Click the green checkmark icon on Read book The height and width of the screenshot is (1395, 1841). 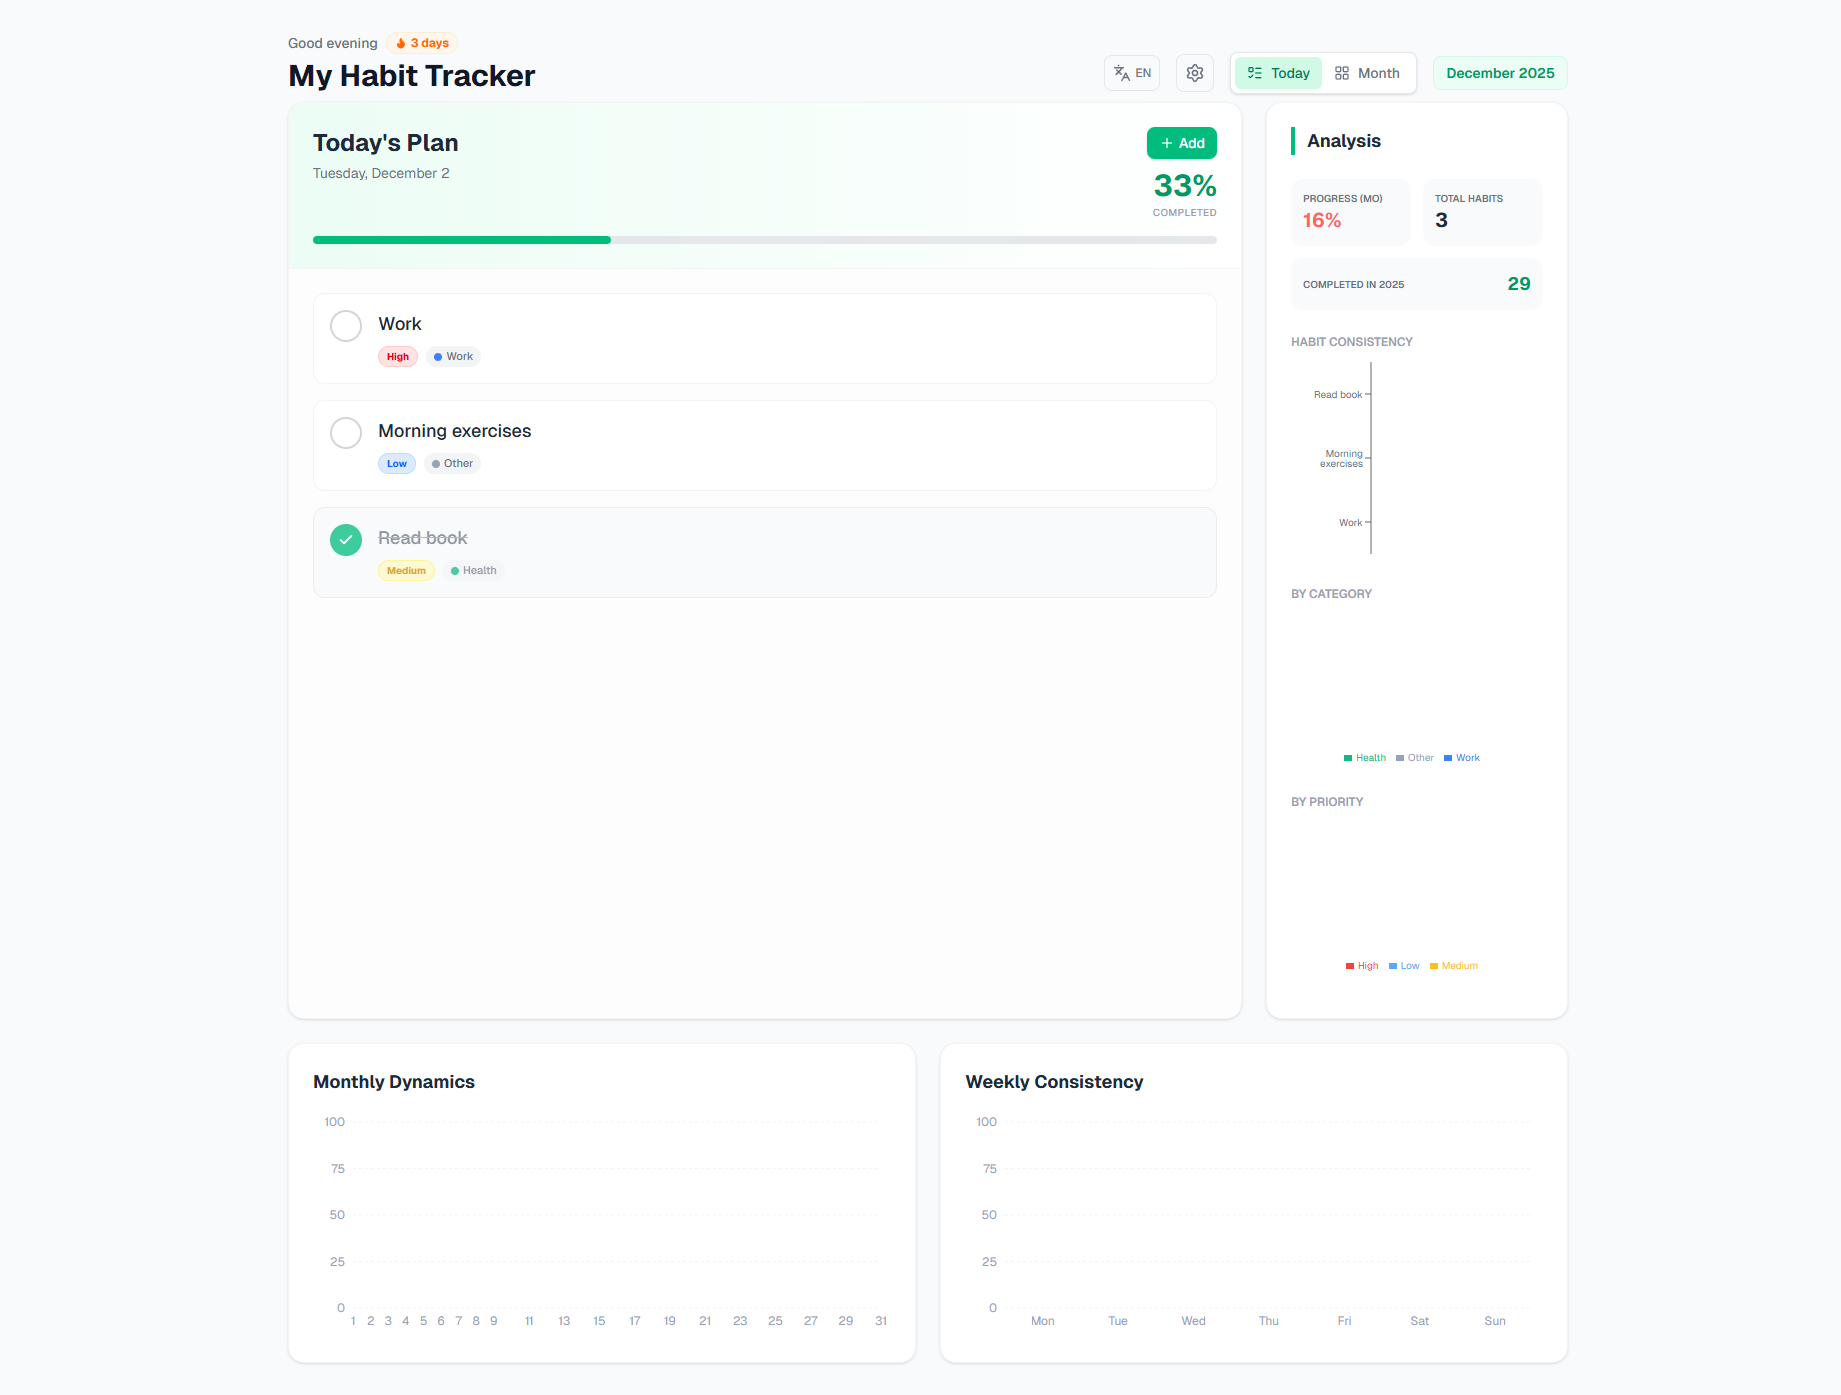pos(345,540)
